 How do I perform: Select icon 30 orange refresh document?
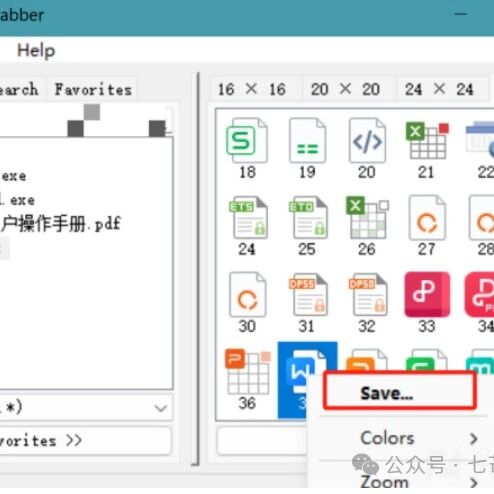tap(247, 294)
